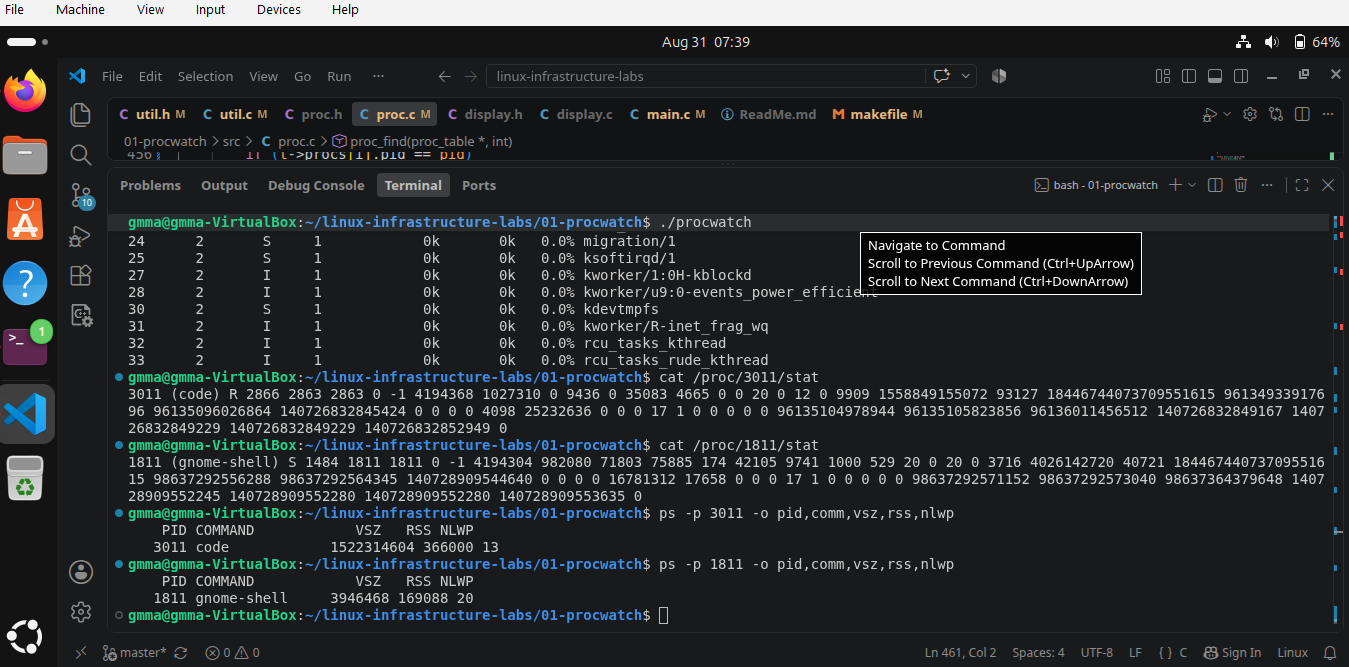The height and width of the screenshot is (667, 1349).
Task: Change the LF end of line sequence
Action: [x=1135, y=653]
